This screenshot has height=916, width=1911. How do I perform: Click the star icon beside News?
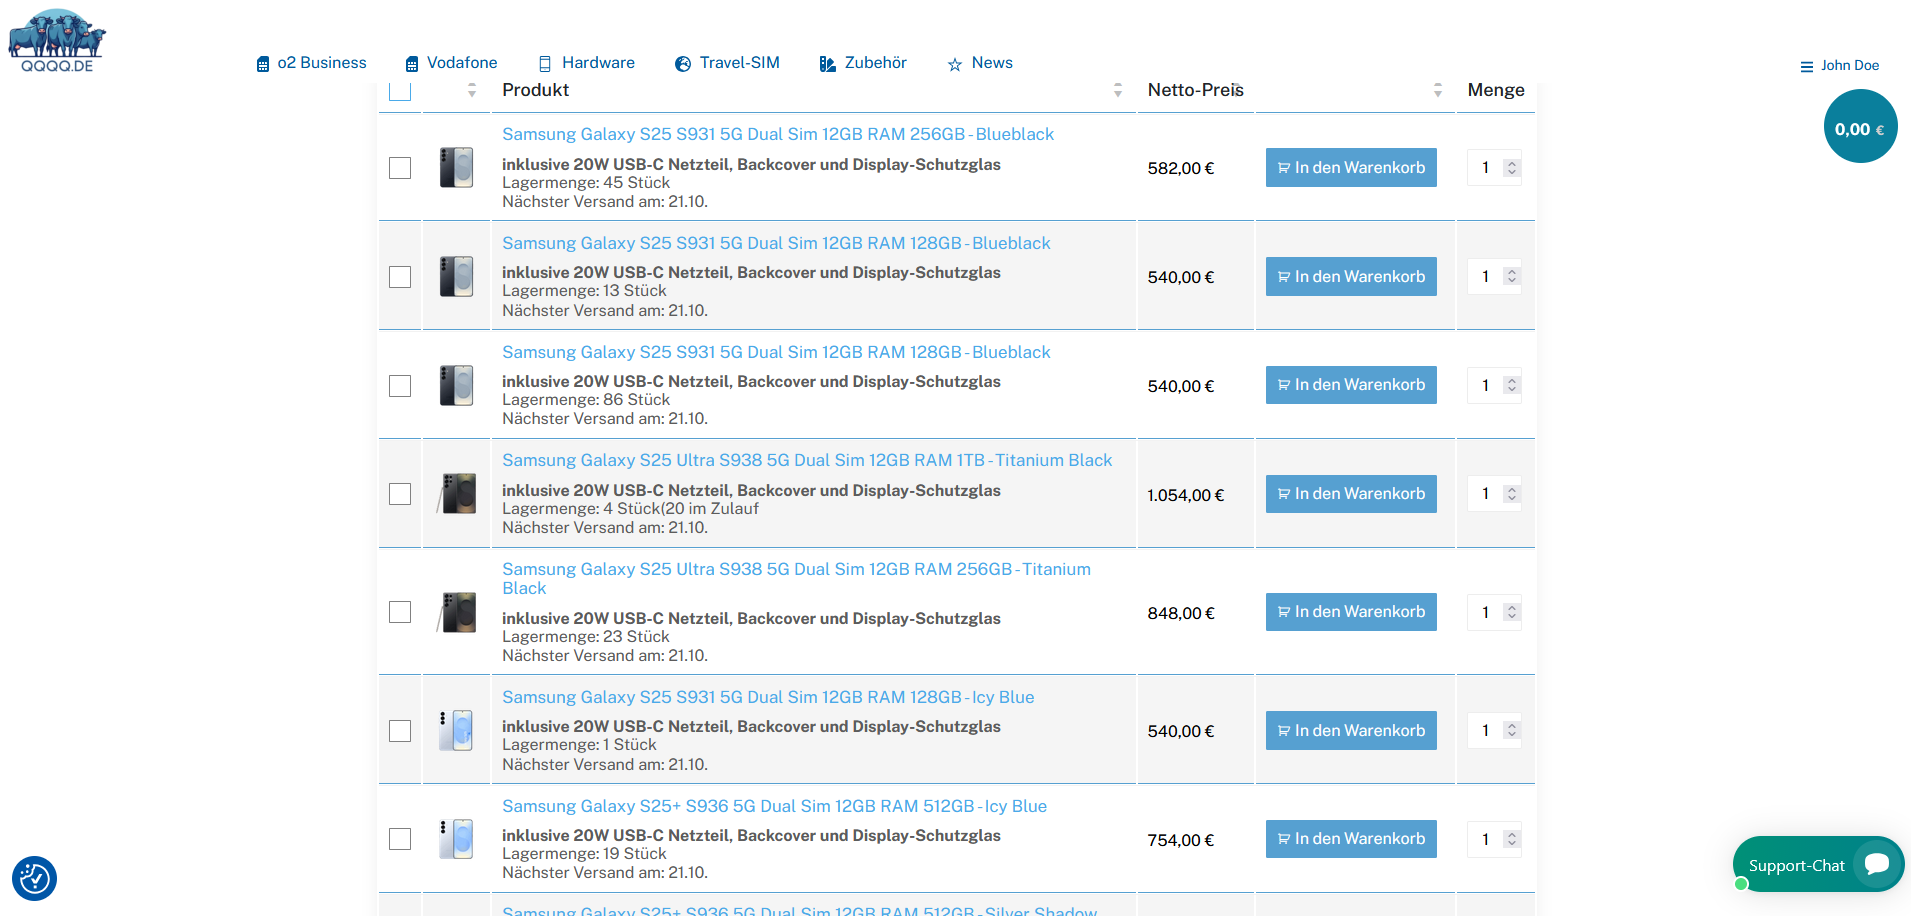[x=954, y=64]
